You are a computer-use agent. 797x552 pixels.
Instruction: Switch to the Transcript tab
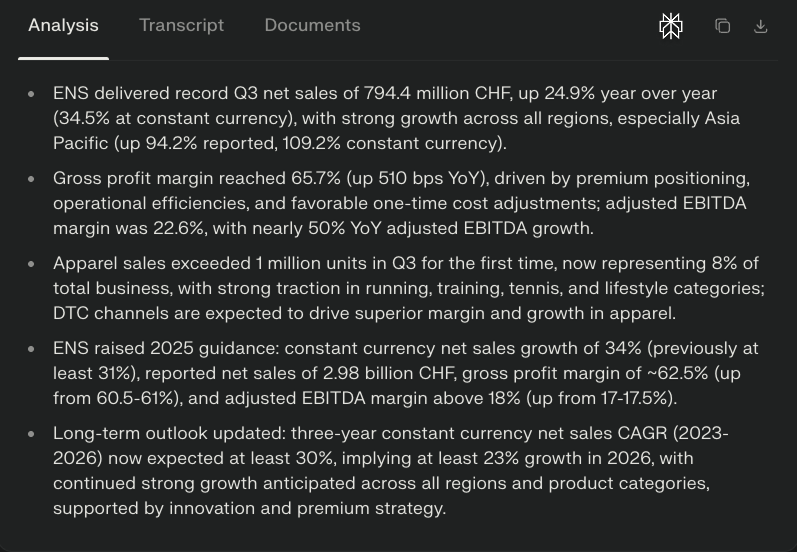pyautogui.click(x=181, y=25)
